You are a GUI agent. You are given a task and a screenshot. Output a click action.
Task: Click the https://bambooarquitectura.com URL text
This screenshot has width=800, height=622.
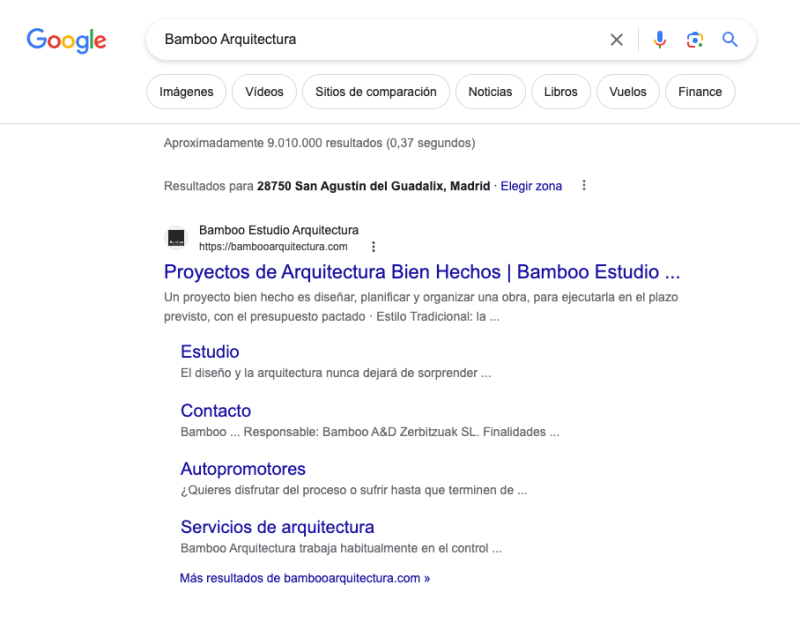coord(273,247)
